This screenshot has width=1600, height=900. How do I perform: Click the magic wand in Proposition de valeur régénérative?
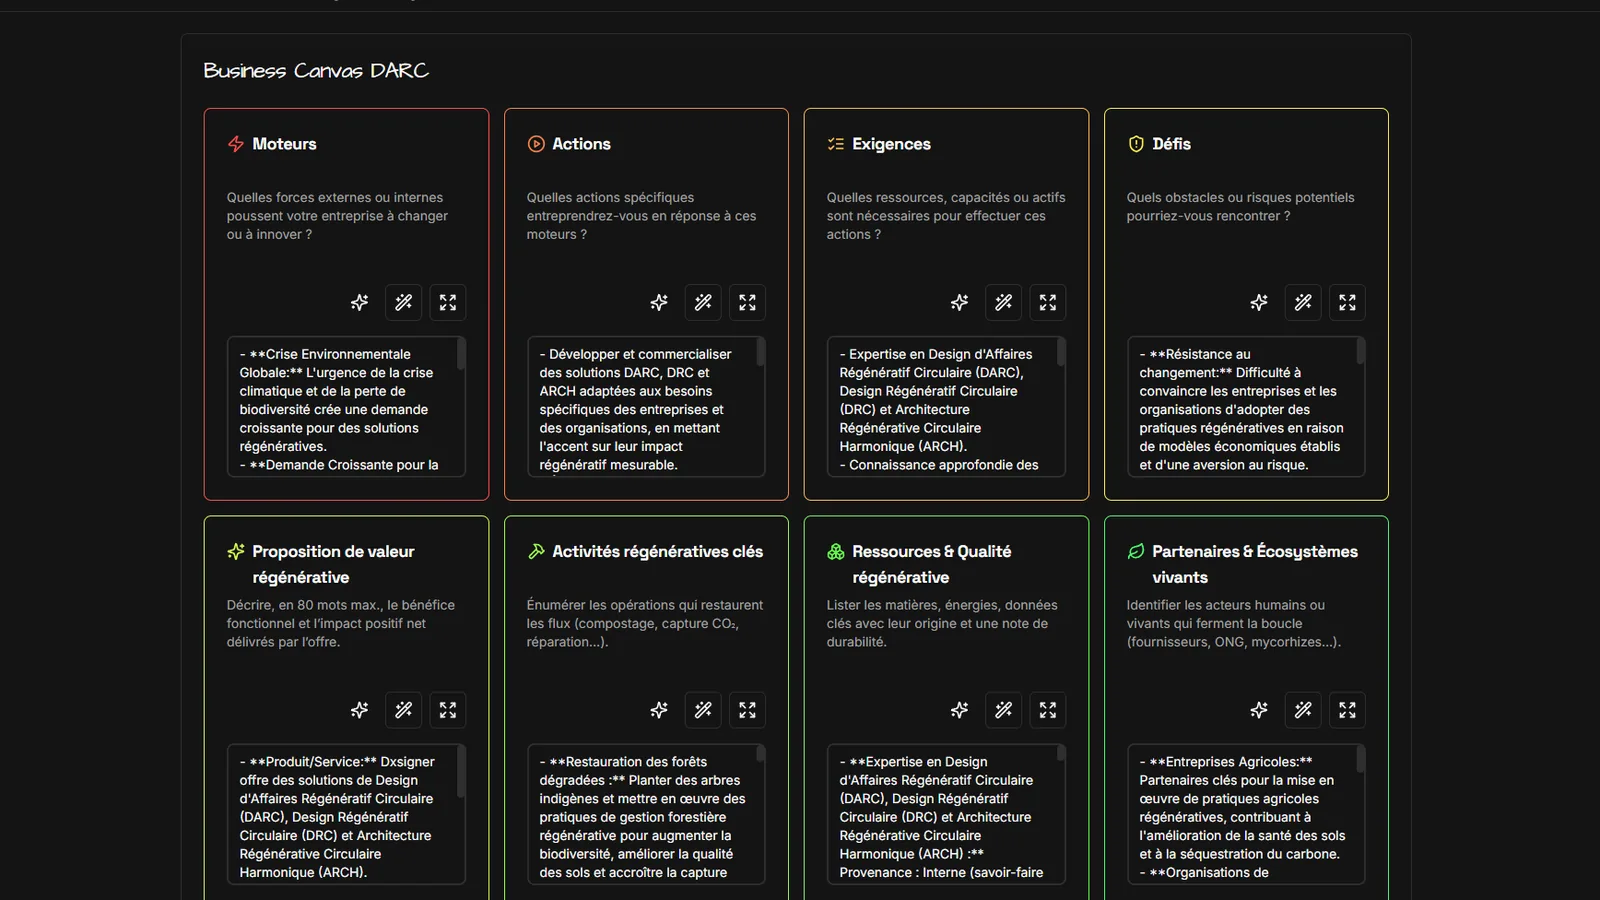[x=404, y=710]
